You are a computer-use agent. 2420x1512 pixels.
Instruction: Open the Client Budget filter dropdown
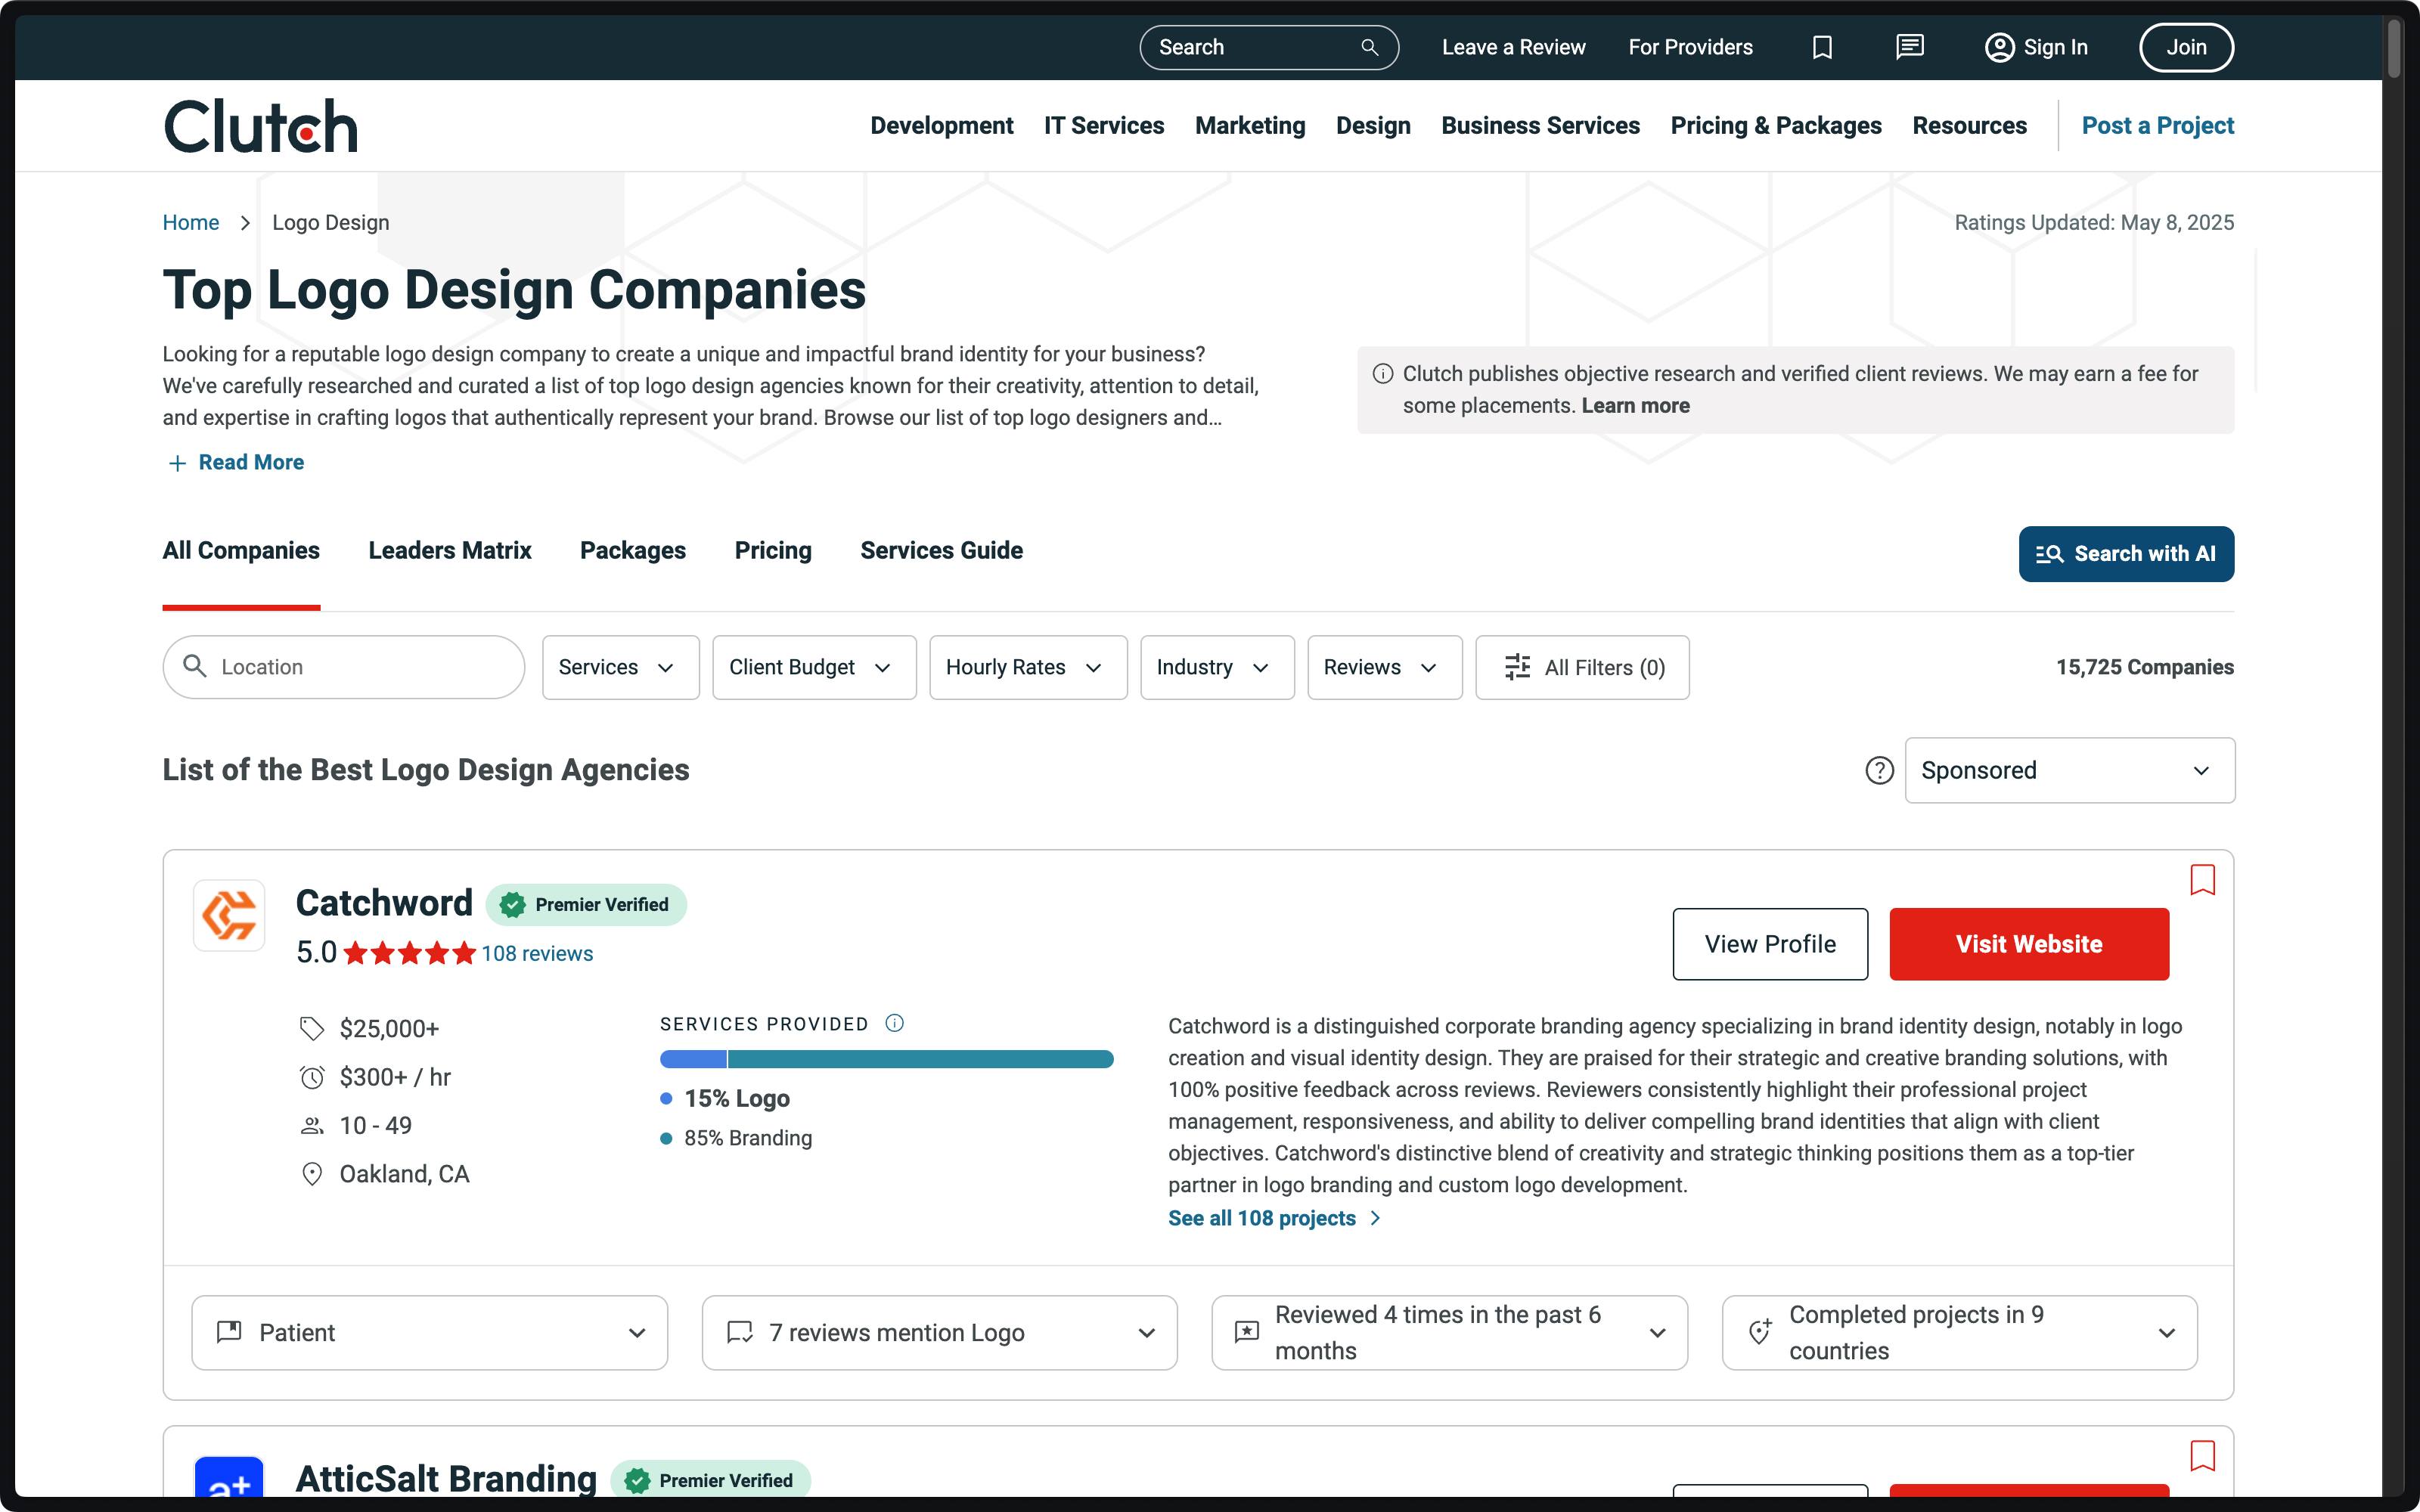(x=814, y=667)
